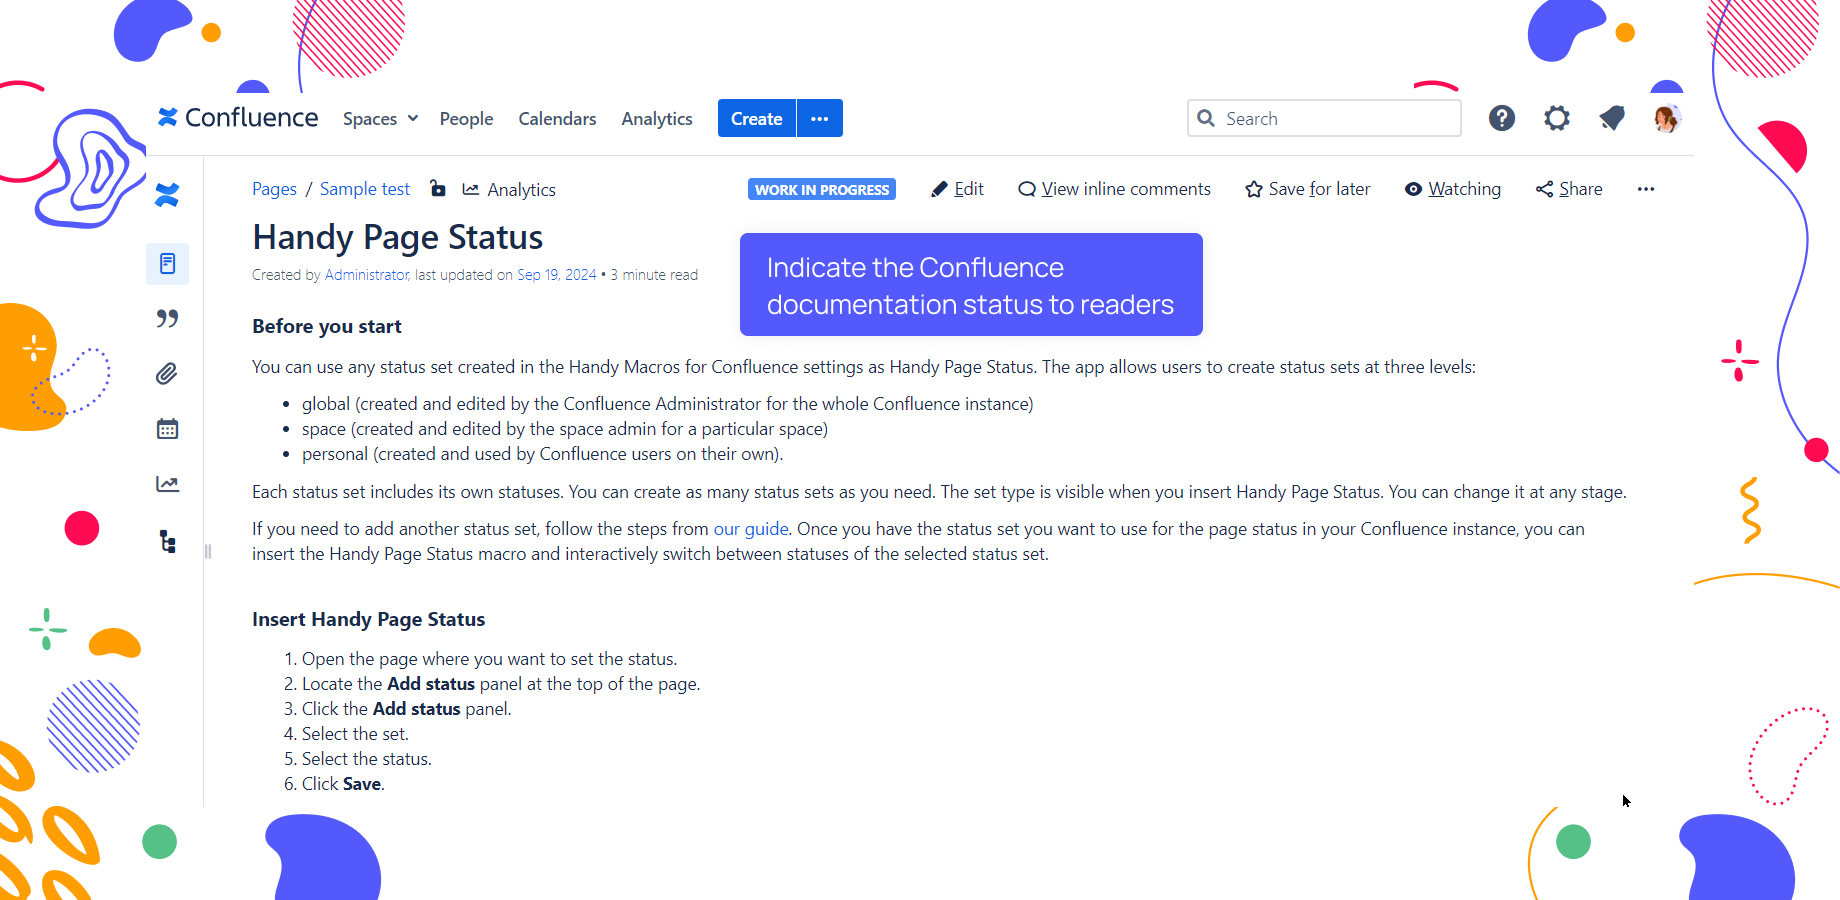Viewport: 1840px width, 900px height.
Task: Open the Sep 19, 2024 date link
Action: click(557, 275)
